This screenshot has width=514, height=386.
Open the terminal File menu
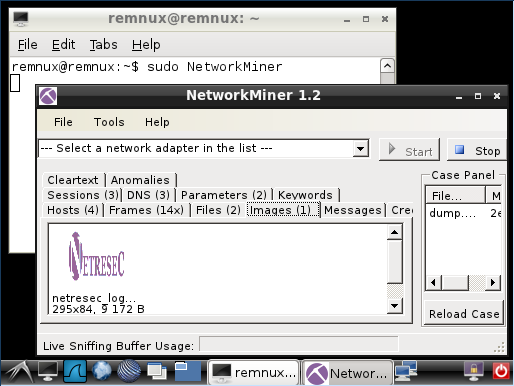click(27, 45)
